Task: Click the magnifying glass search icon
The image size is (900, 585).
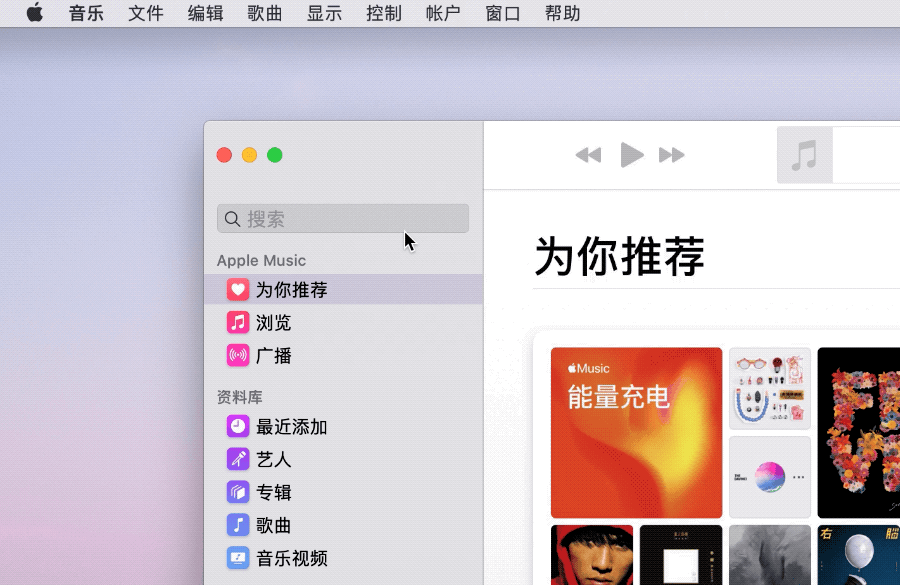Action: point(232,219)
